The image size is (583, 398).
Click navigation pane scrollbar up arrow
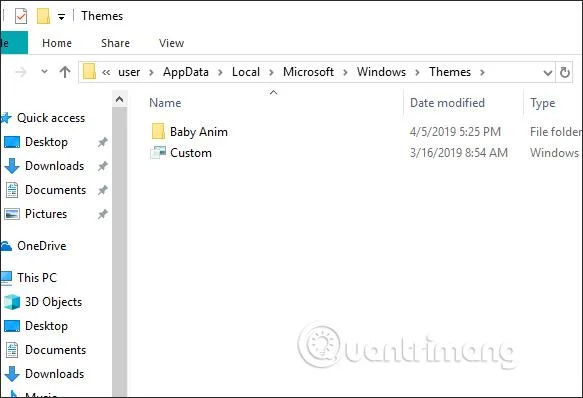(119, 99)
